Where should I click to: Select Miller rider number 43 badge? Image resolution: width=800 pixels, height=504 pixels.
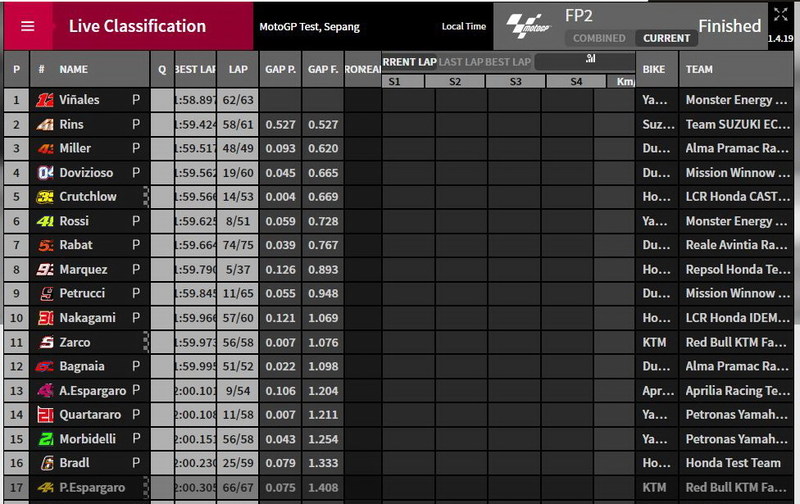(x=45, y=148)
